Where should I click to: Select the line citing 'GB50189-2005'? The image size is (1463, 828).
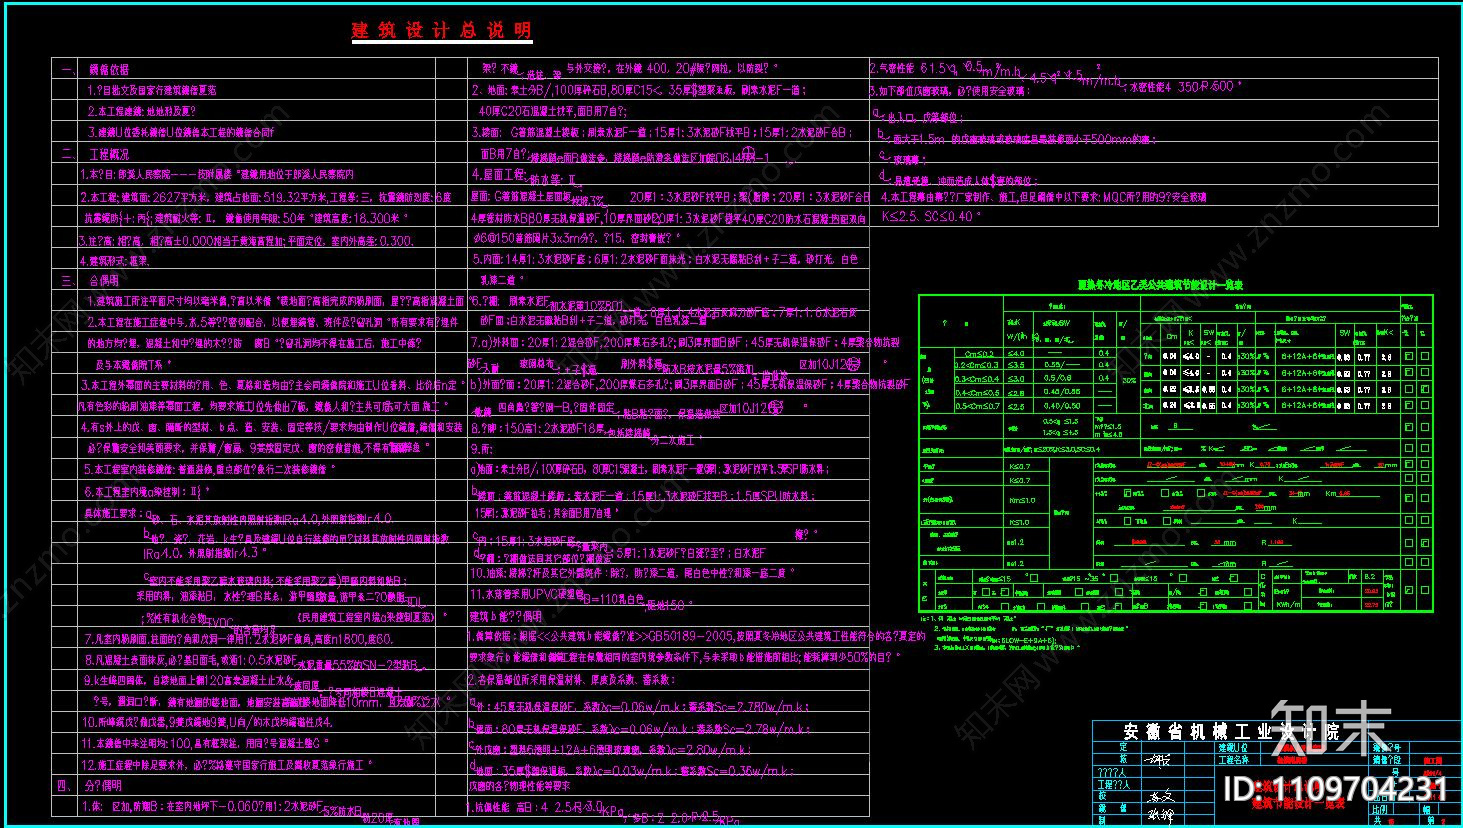pos(698,636)
